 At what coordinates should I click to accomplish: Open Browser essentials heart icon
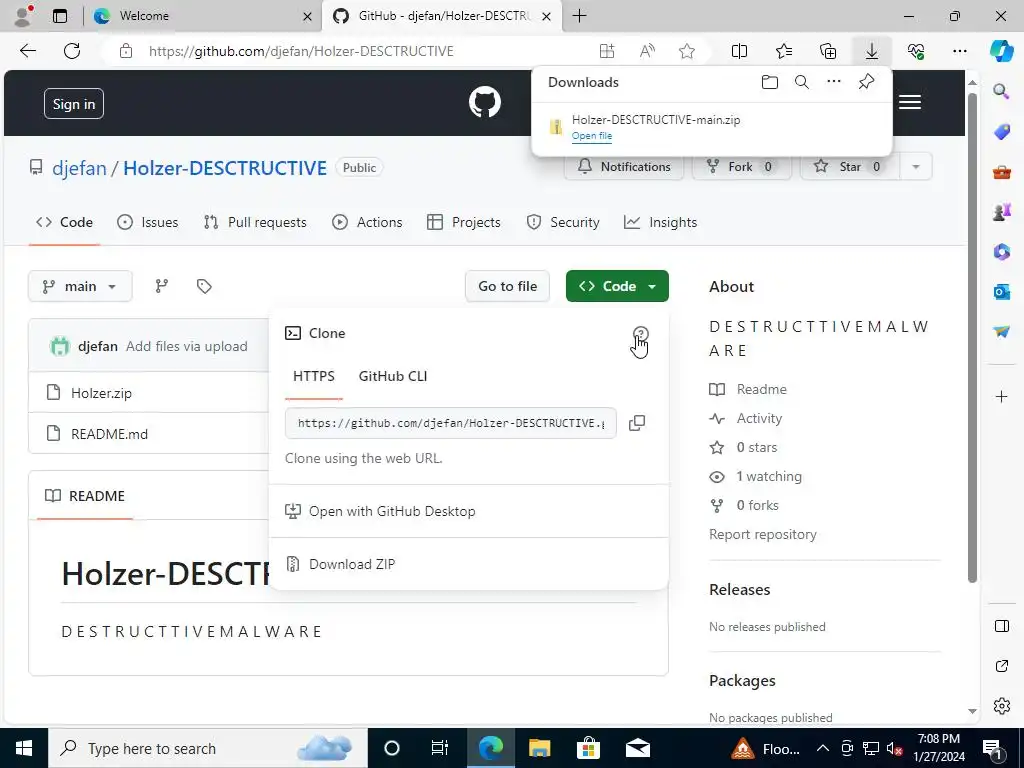[x=916, y=51]
